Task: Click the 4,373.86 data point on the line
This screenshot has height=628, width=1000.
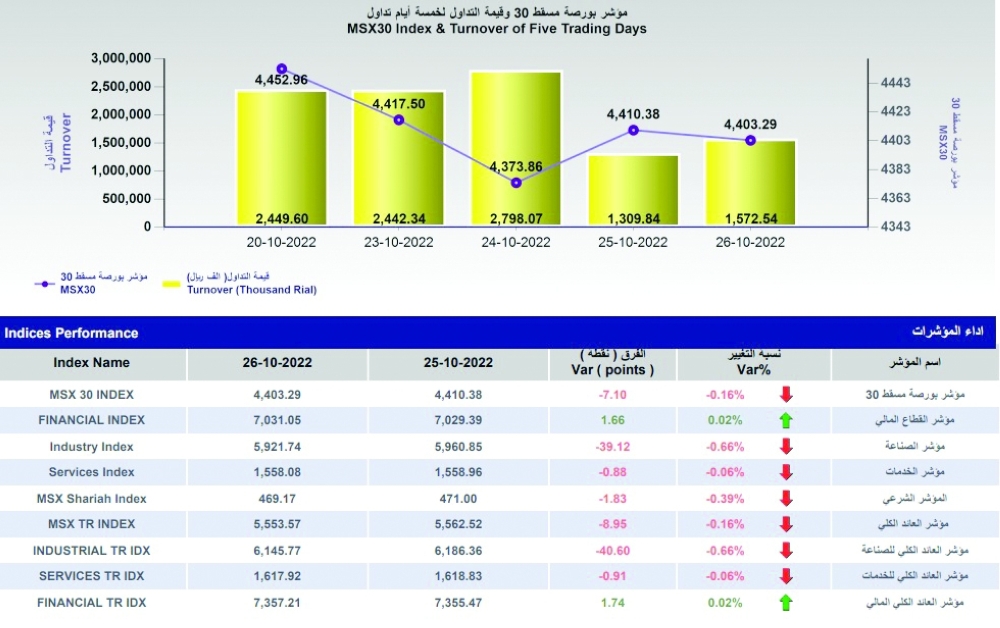Action: click(517, 183)
